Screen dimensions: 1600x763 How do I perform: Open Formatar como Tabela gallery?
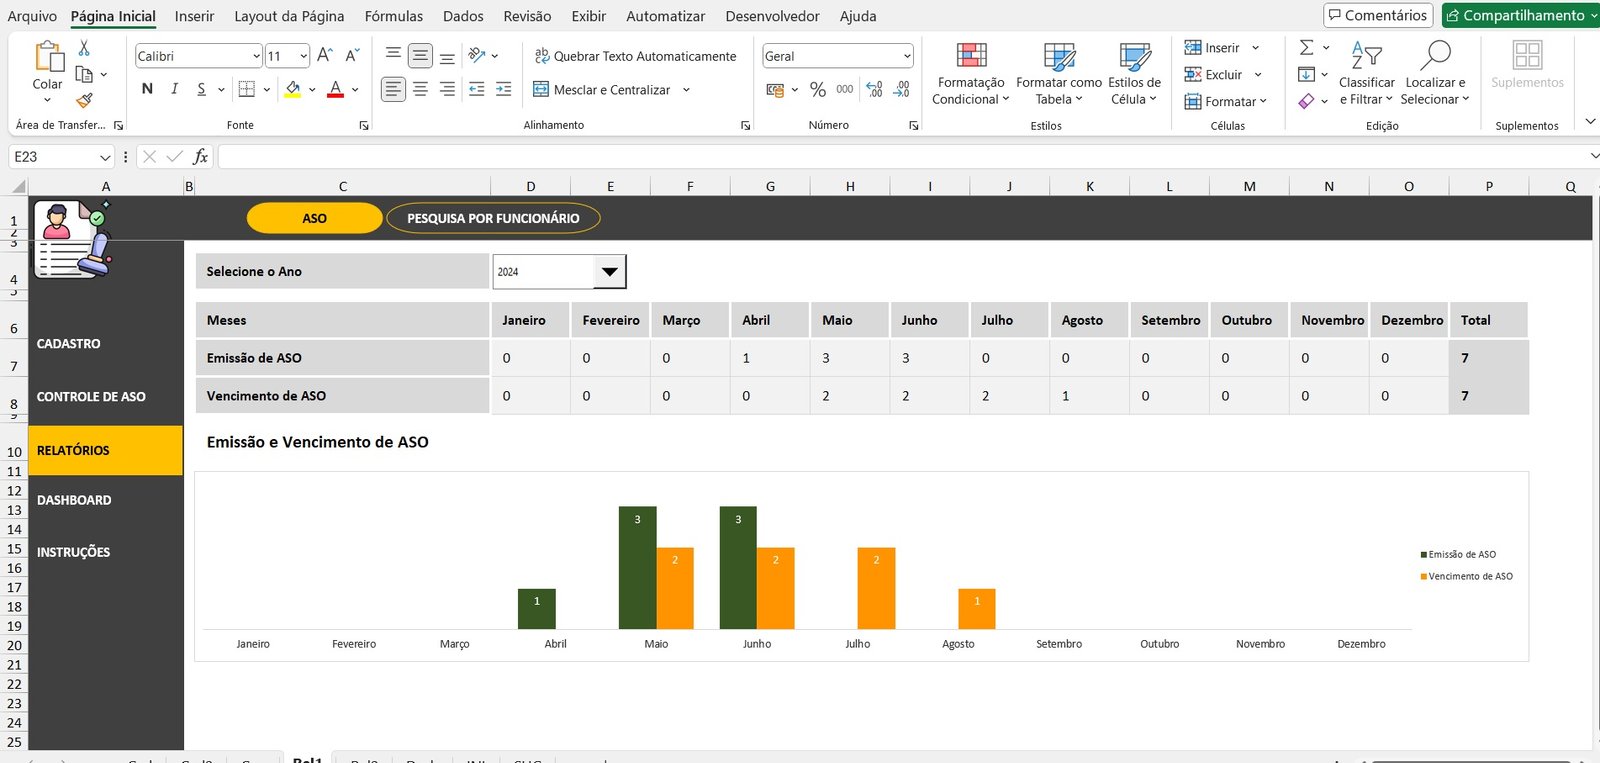[x=1059, y=73]
